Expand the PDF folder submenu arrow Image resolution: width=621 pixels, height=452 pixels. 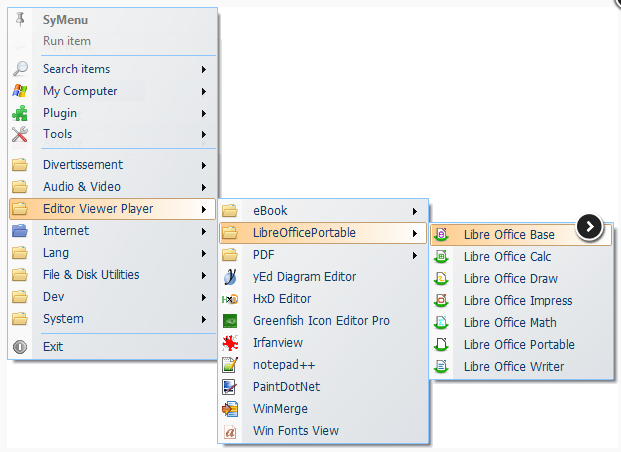click(x=415, y=256)
